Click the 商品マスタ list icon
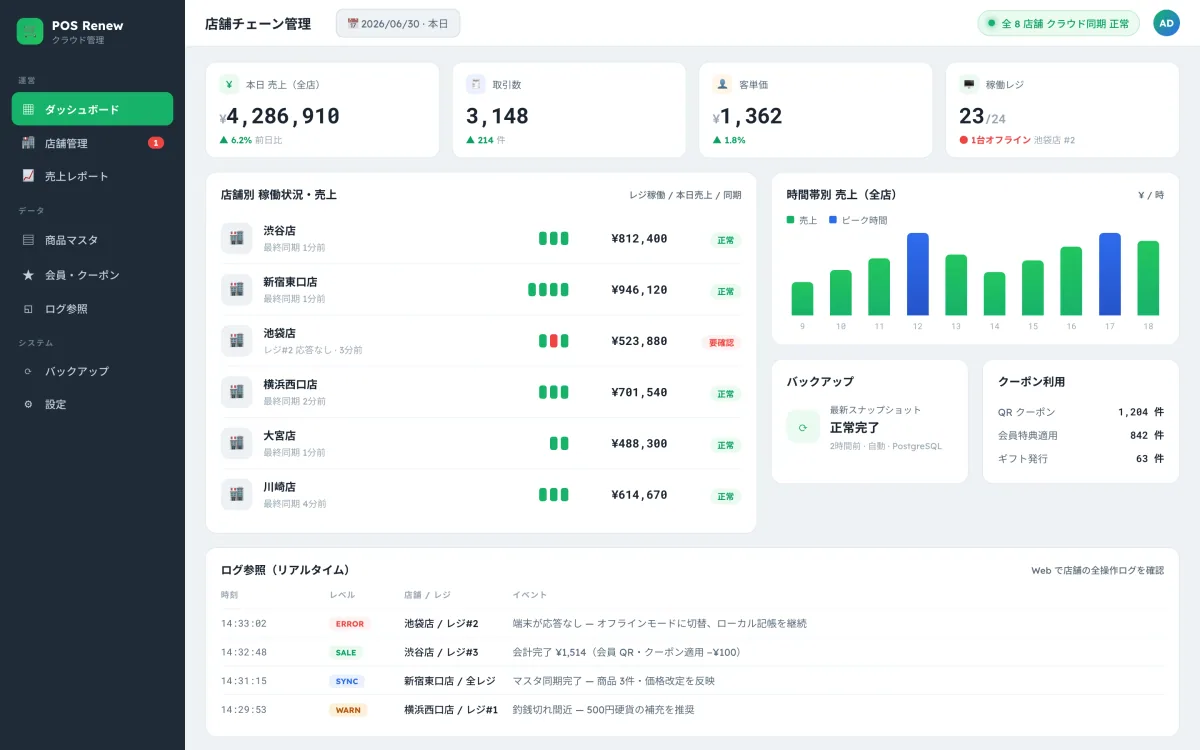The image size is (1200, 750). coord(28,240)
